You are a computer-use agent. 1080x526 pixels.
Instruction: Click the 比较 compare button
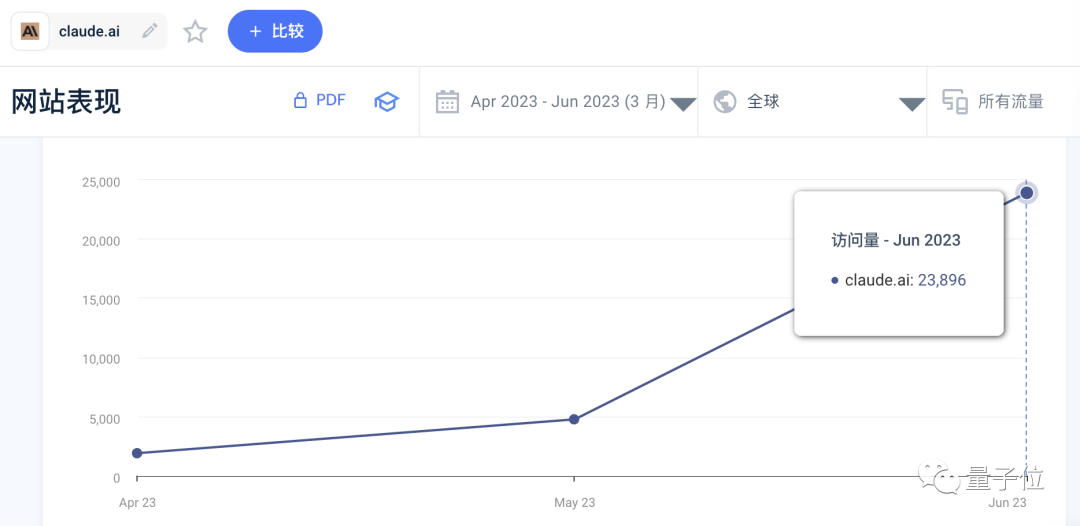coord(275,31)
